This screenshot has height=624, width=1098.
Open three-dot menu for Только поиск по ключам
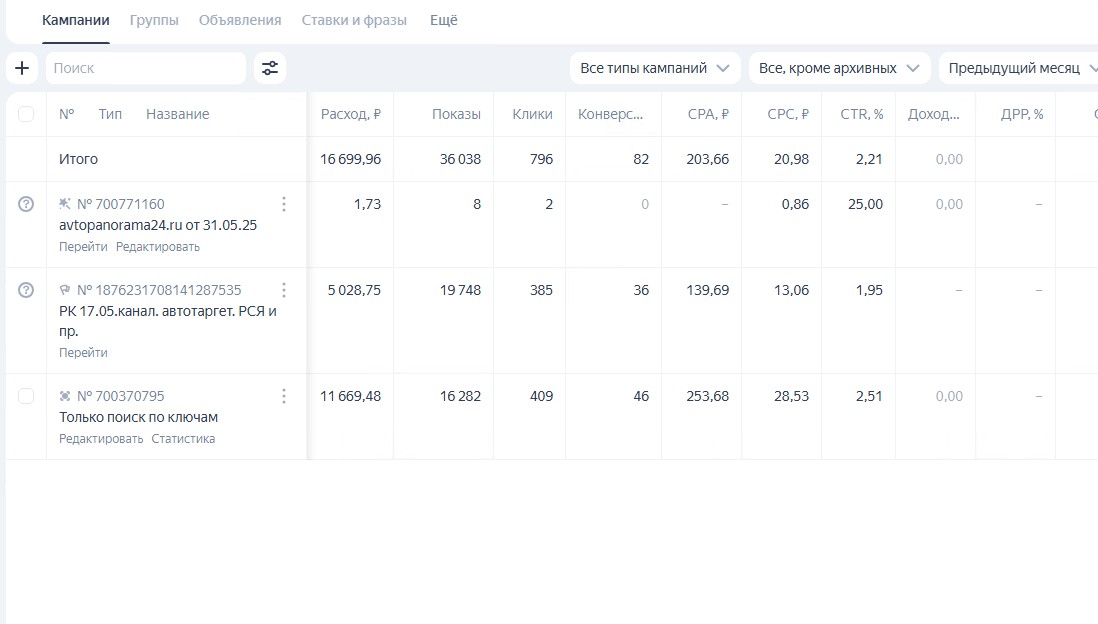tap(284, 396)
